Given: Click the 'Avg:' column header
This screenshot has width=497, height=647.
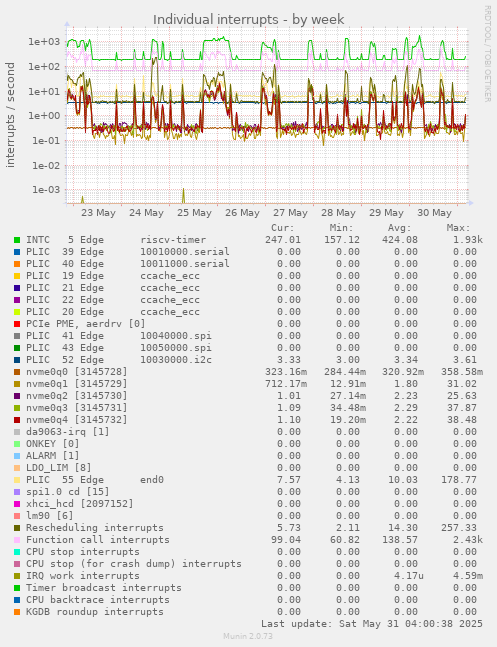Looking at the screenshot, I should pos(400,228).
